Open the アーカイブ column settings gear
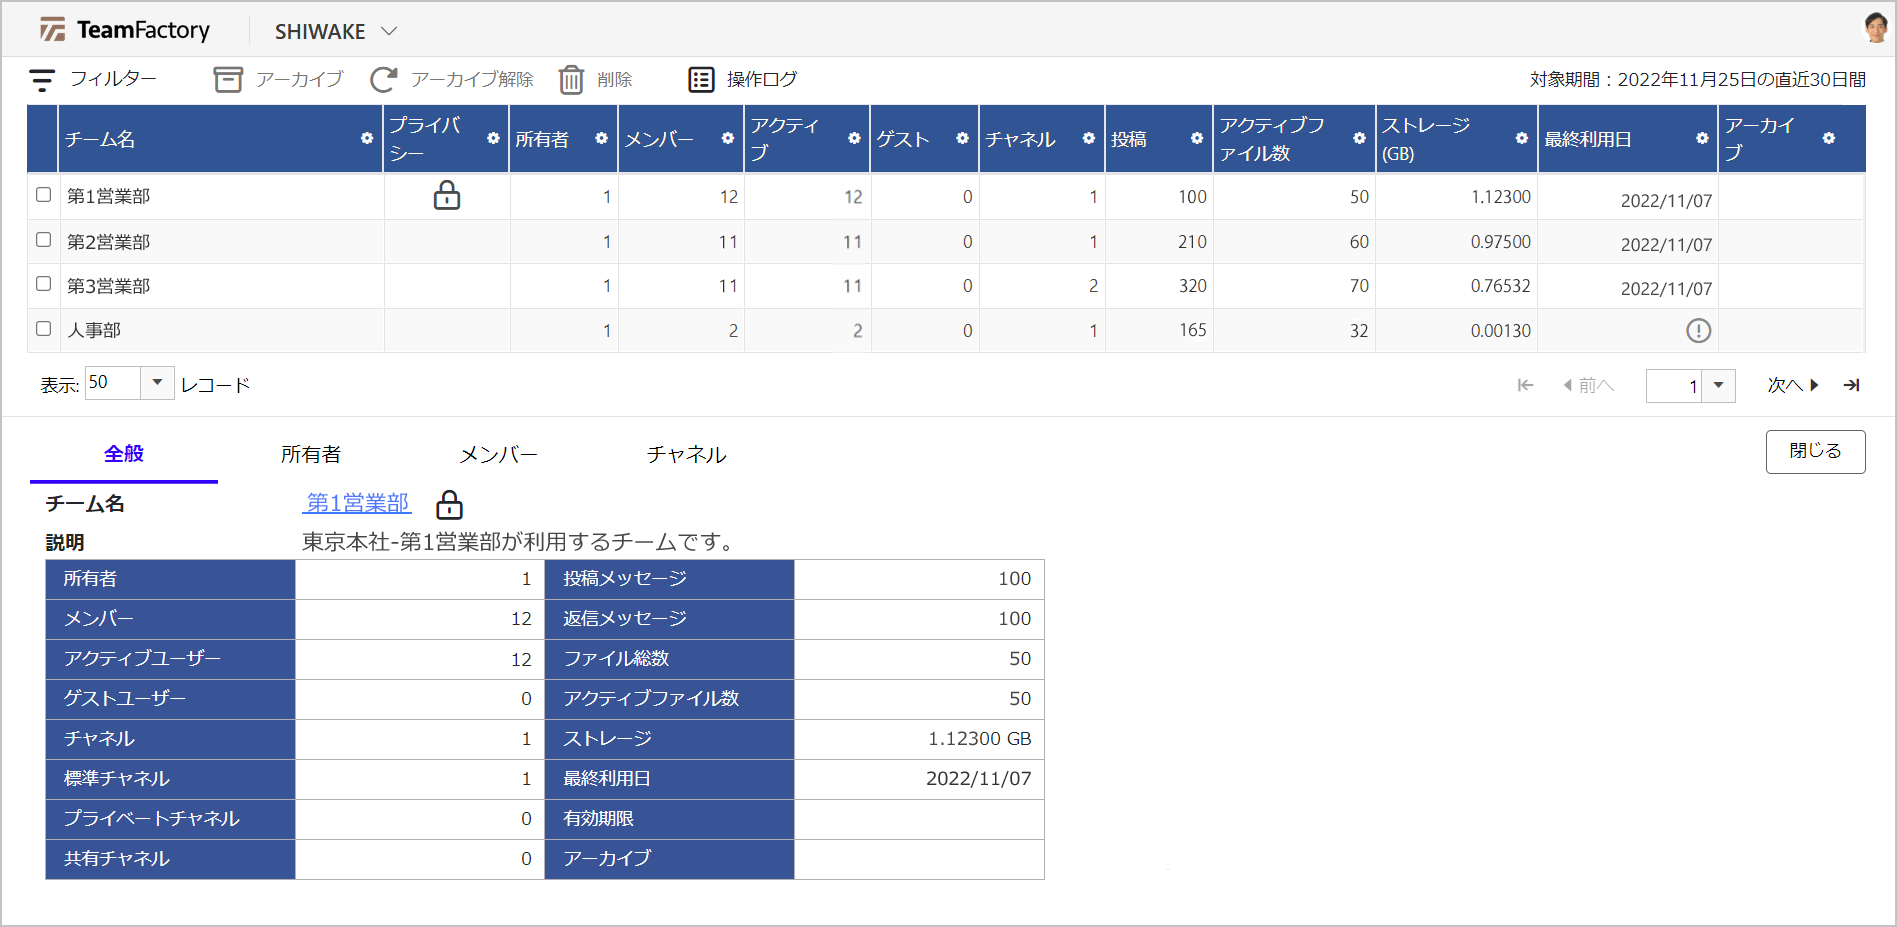Viewport: 1897px width, 927px height. click(x=1828, y=139)
